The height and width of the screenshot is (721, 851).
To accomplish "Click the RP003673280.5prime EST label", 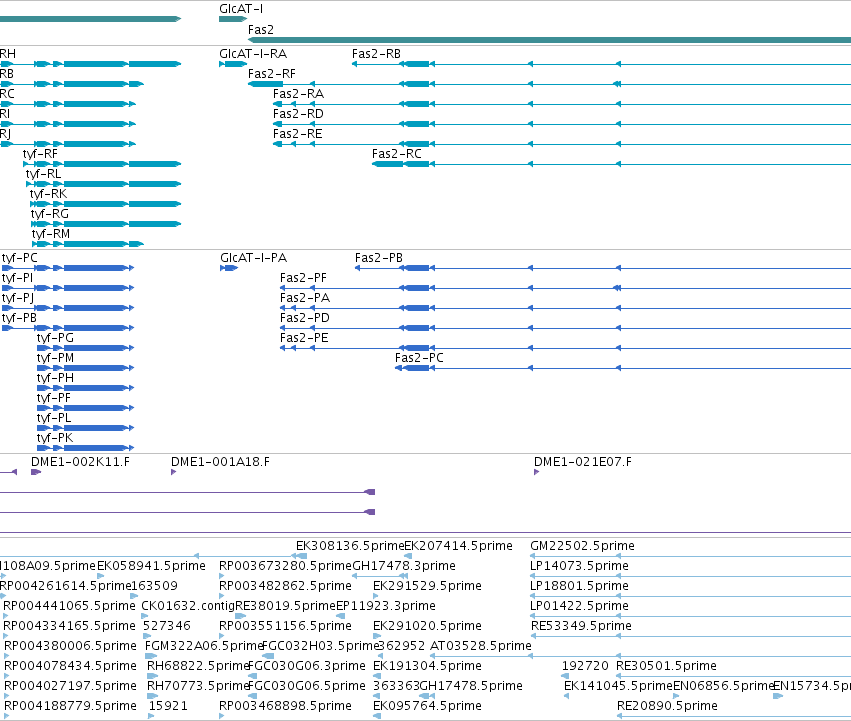I will point(285,566).
